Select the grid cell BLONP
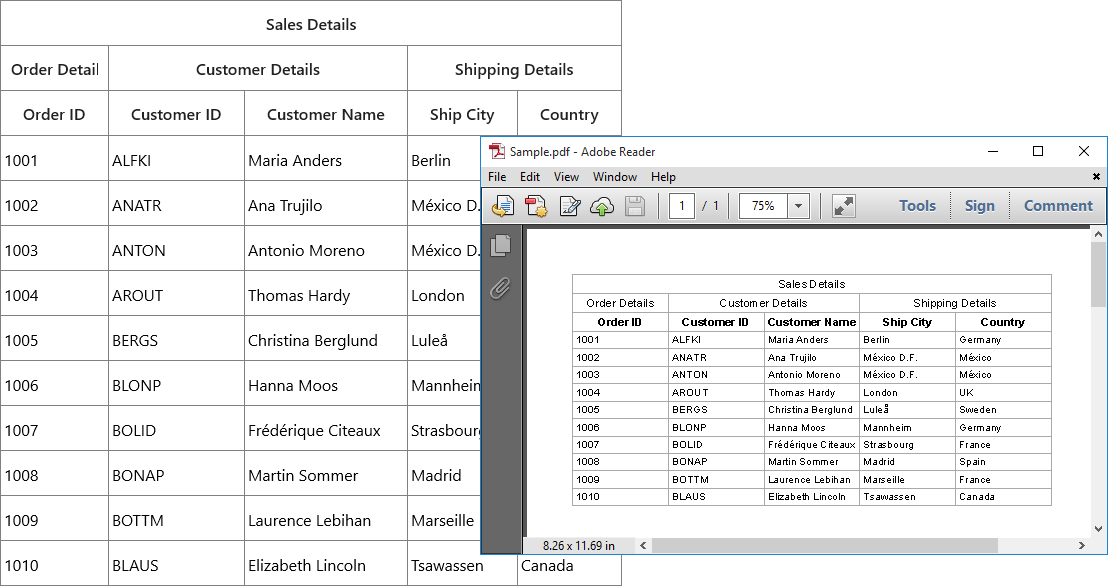Viewport: 1108px width, 586px height. (176, 385)
